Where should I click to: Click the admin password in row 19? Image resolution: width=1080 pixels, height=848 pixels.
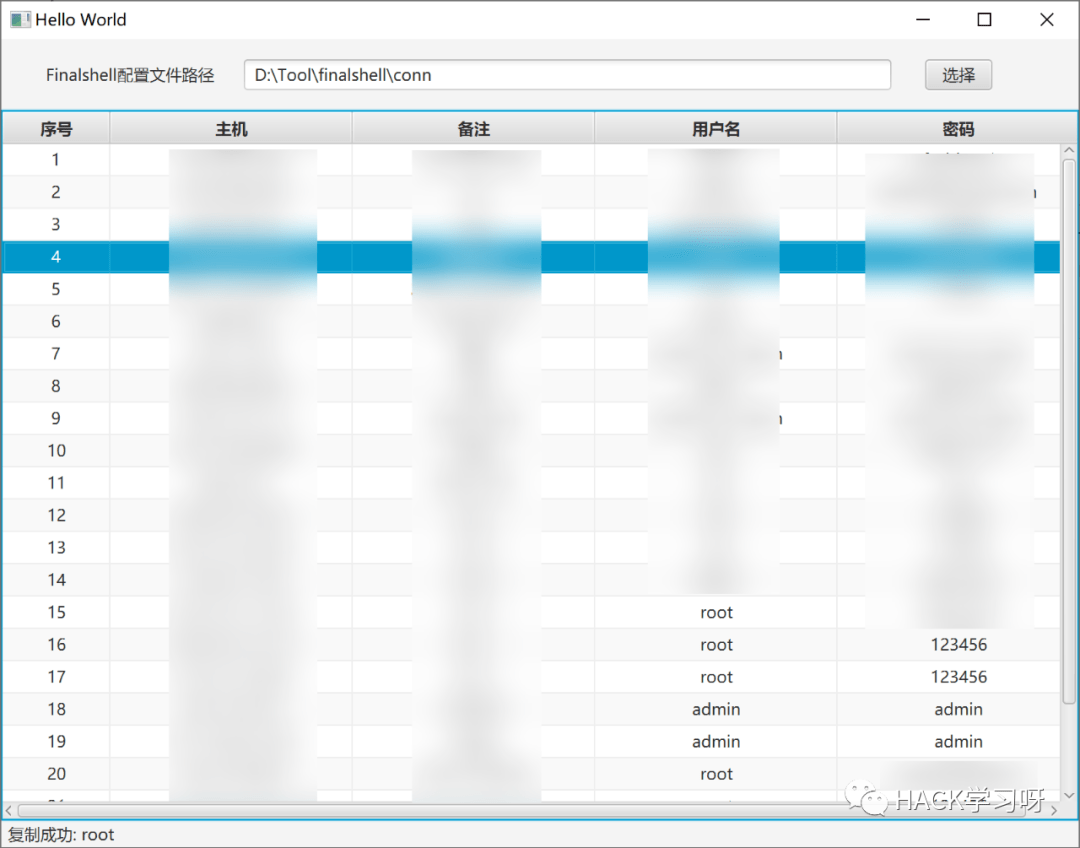tap(958, 742)
